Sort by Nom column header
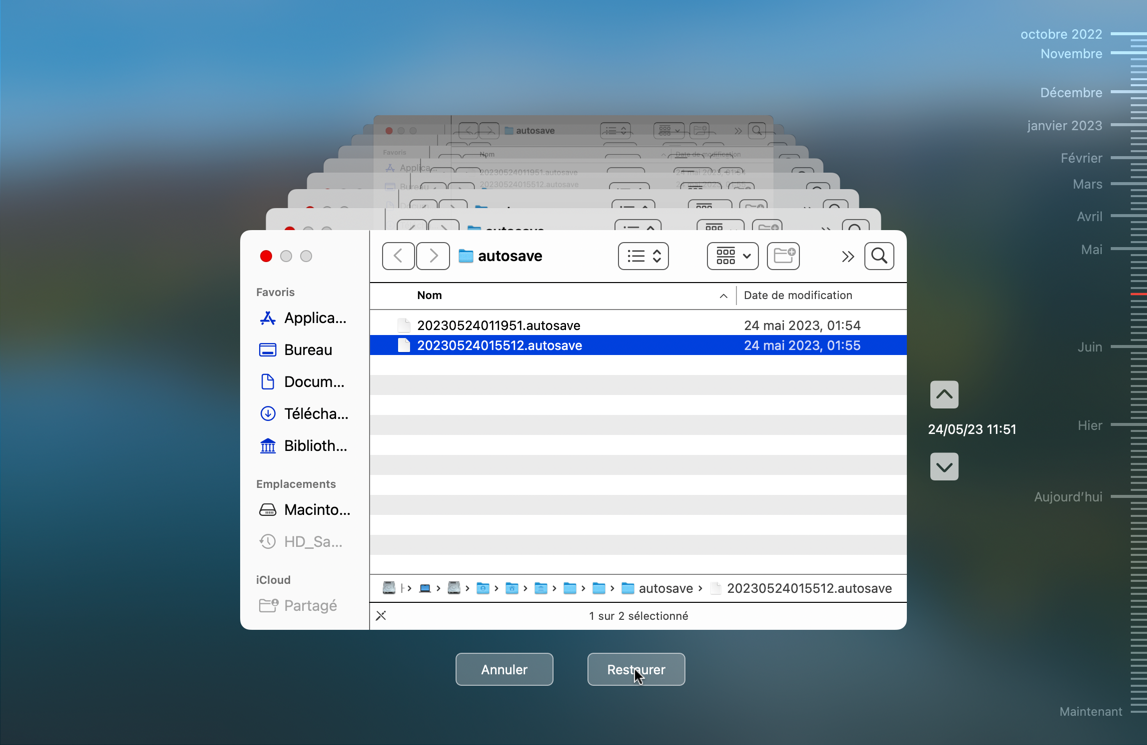1147x745 pixels. (x=430, y=295)
